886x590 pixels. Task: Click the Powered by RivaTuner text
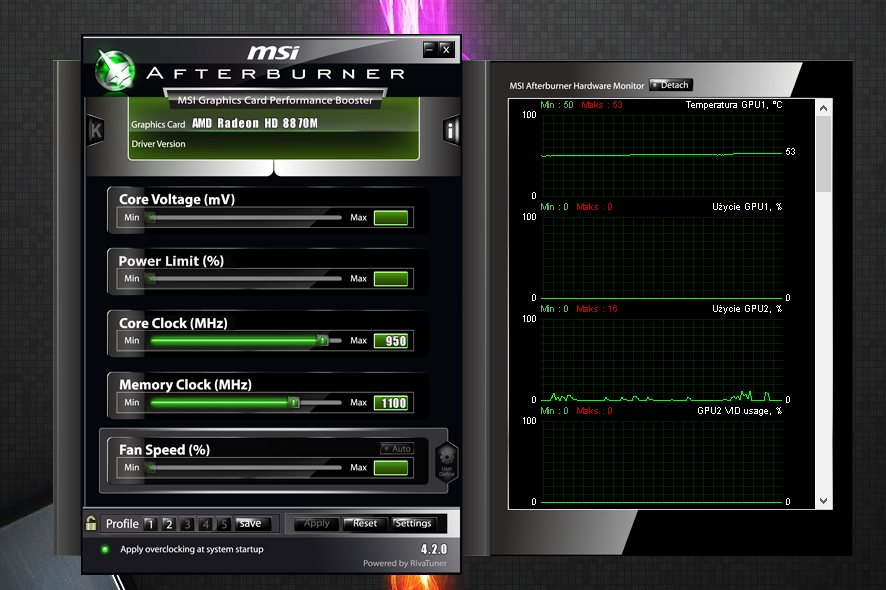point(405,563)
